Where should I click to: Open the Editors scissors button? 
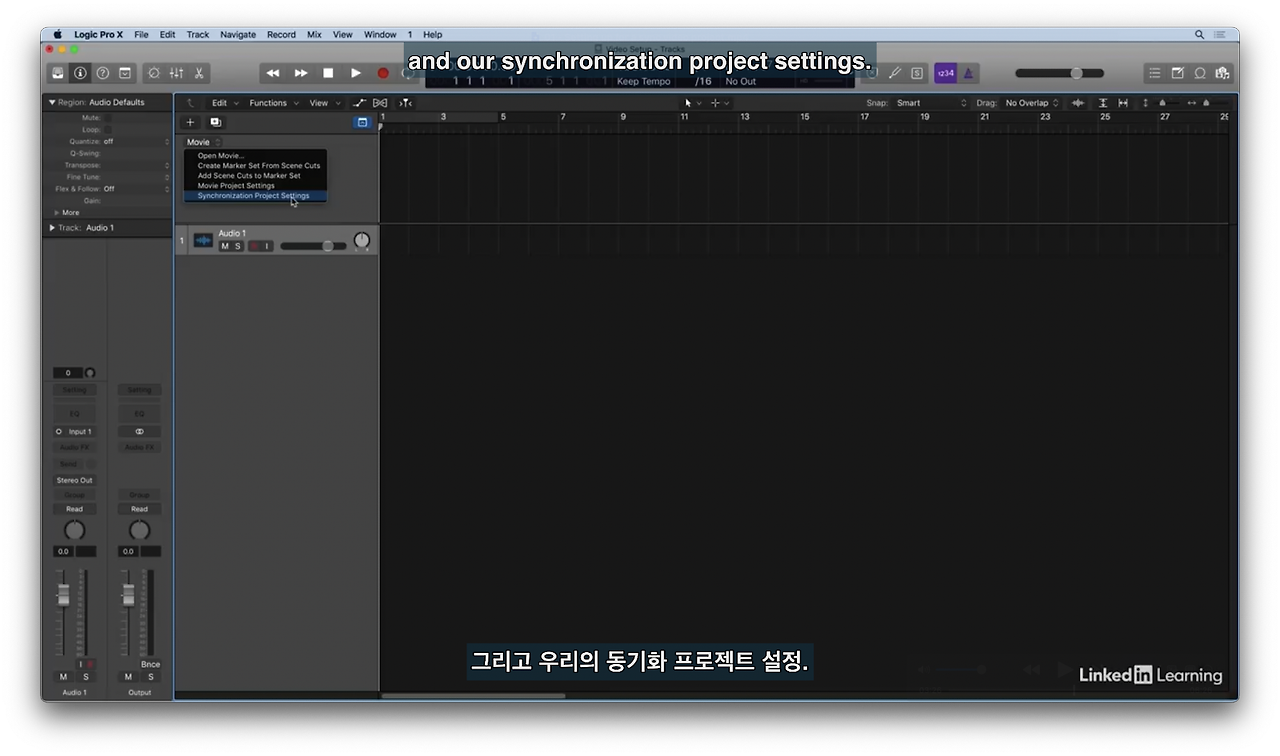(199, 73)
